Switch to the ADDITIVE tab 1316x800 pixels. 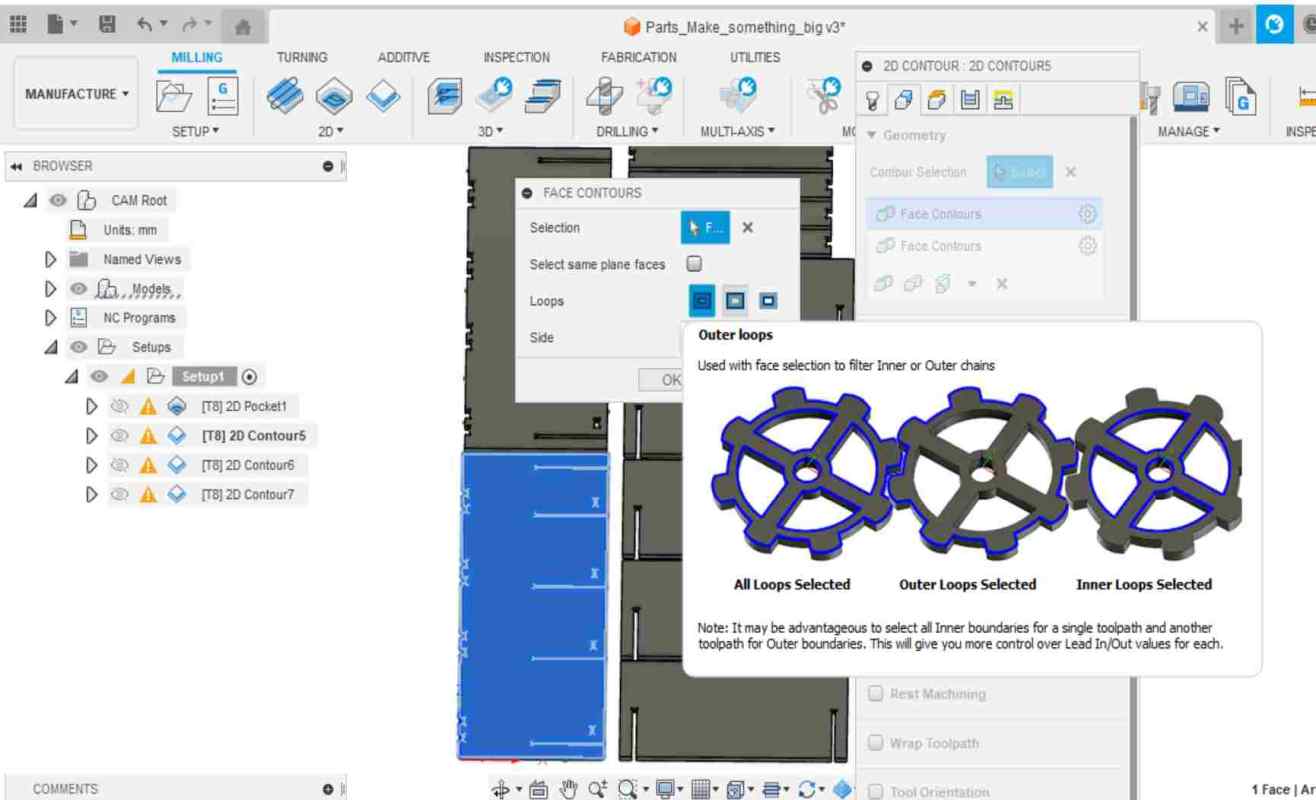pos(404,58)
